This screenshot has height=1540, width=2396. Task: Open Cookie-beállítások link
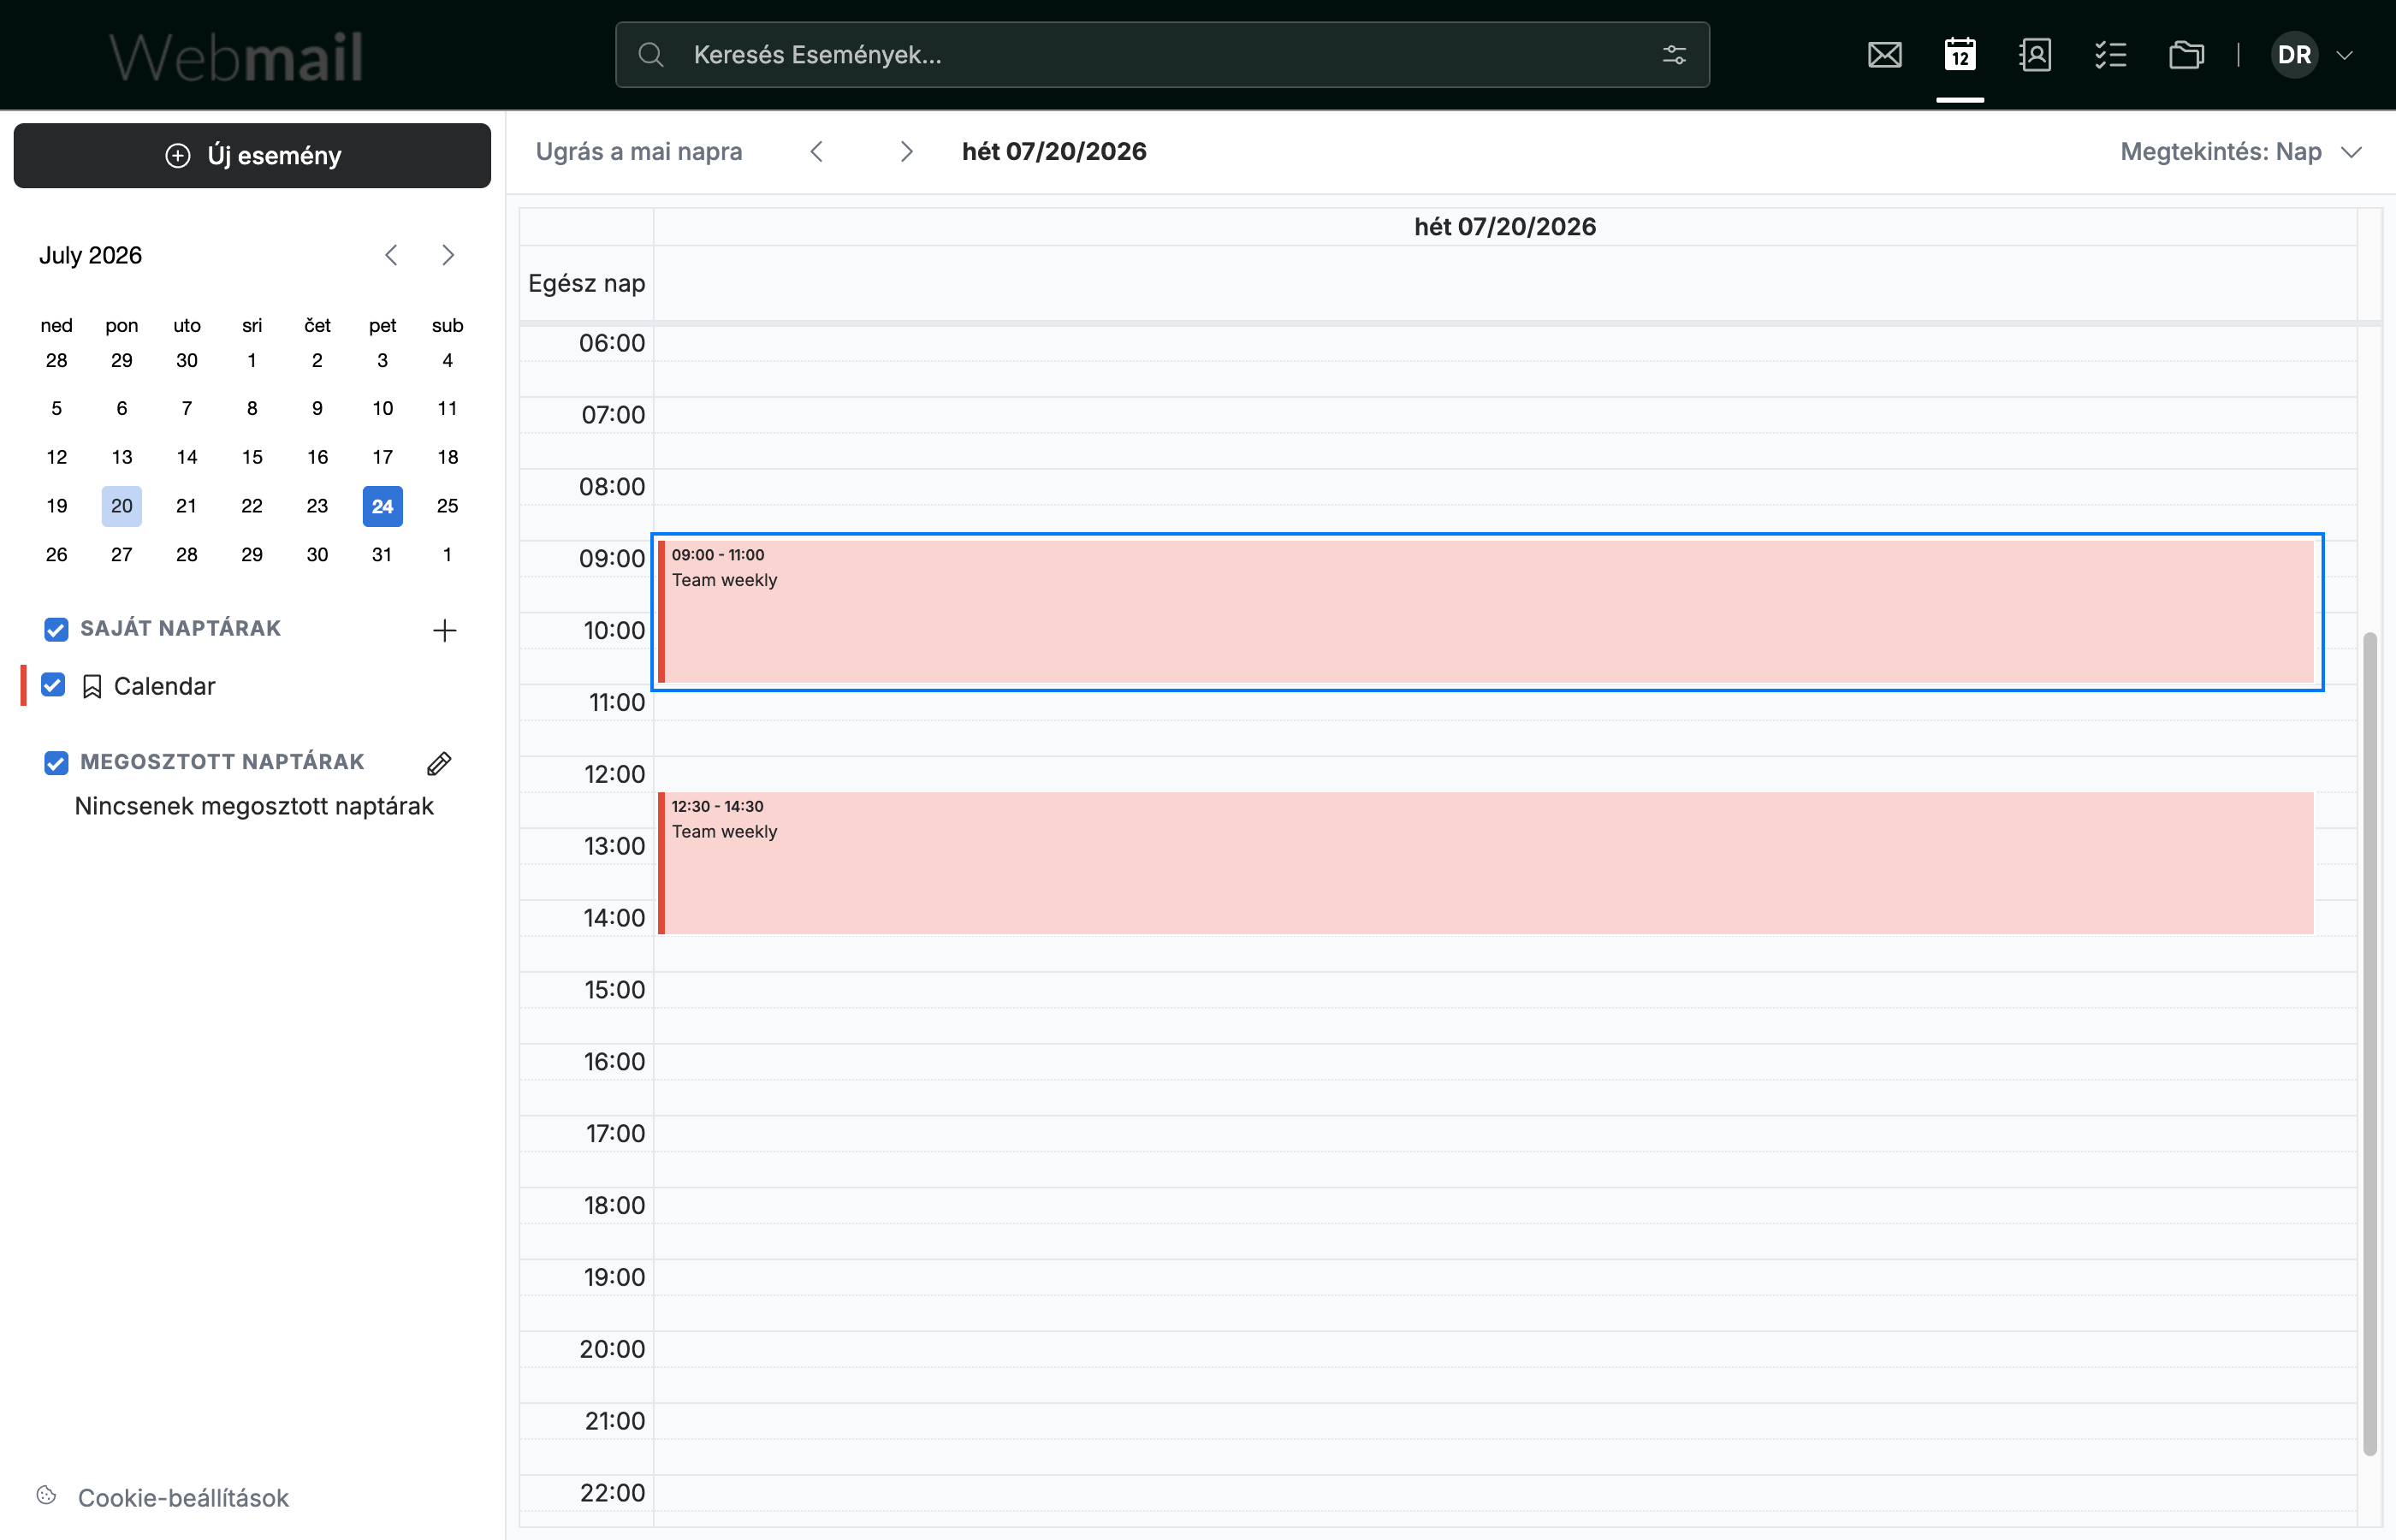[183, 1497]
